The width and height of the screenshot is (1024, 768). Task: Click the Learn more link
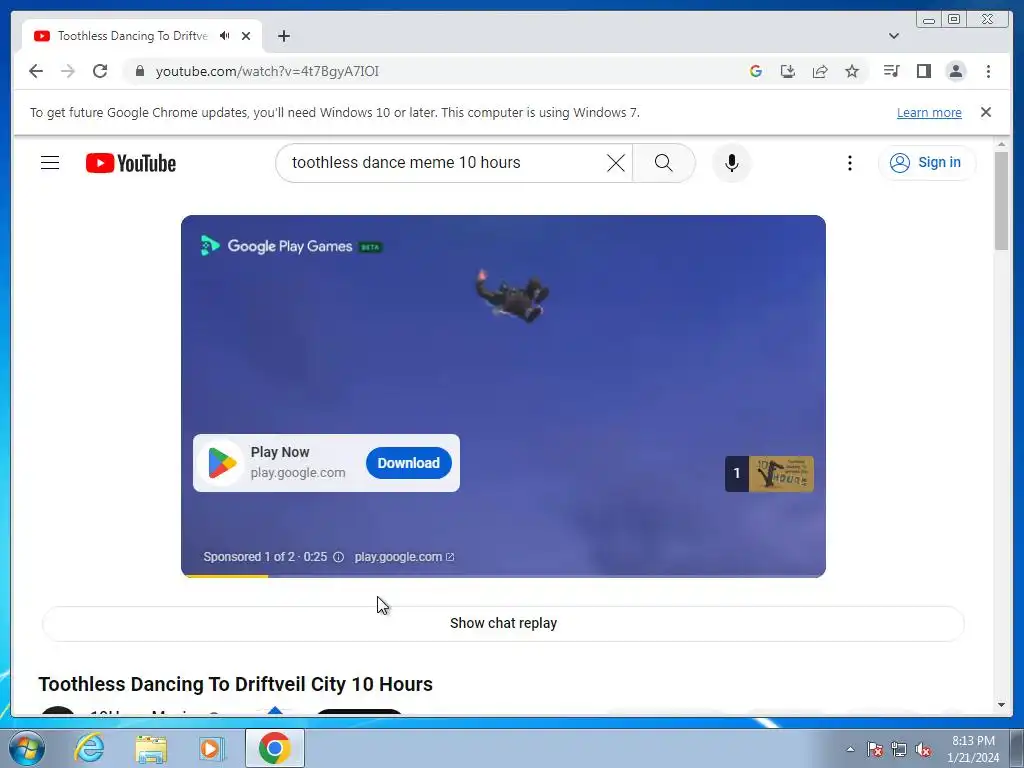(929, 112)
